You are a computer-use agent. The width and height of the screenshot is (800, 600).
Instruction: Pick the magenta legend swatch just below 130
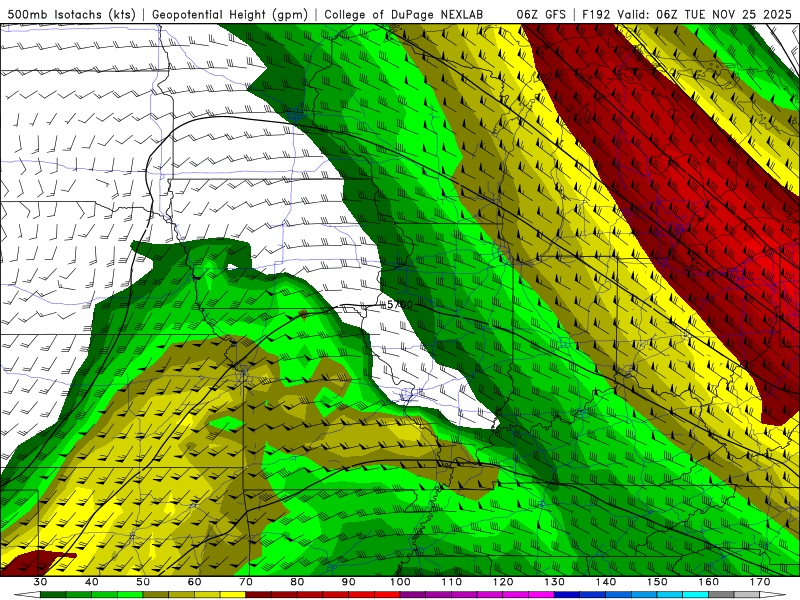541,594
